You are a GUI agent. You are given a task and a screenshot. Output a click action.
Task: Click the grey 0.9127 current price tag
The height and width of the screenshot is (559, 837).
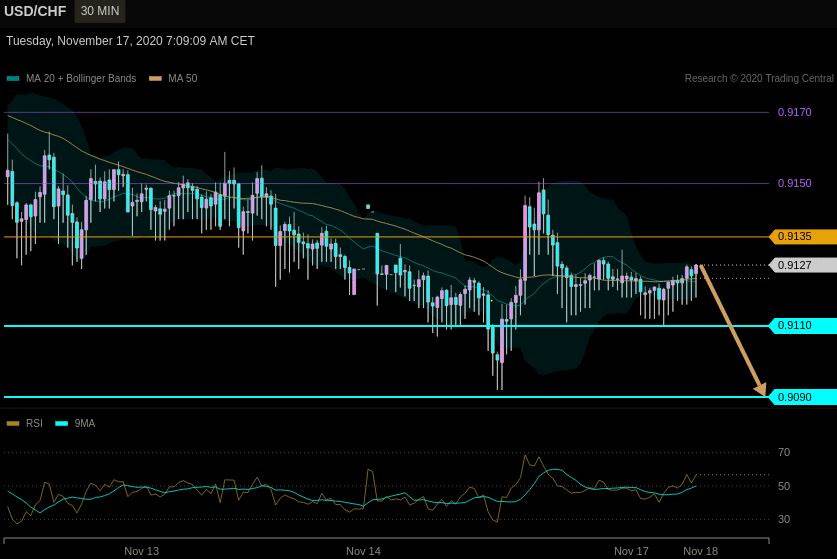[x=803, y=265]
